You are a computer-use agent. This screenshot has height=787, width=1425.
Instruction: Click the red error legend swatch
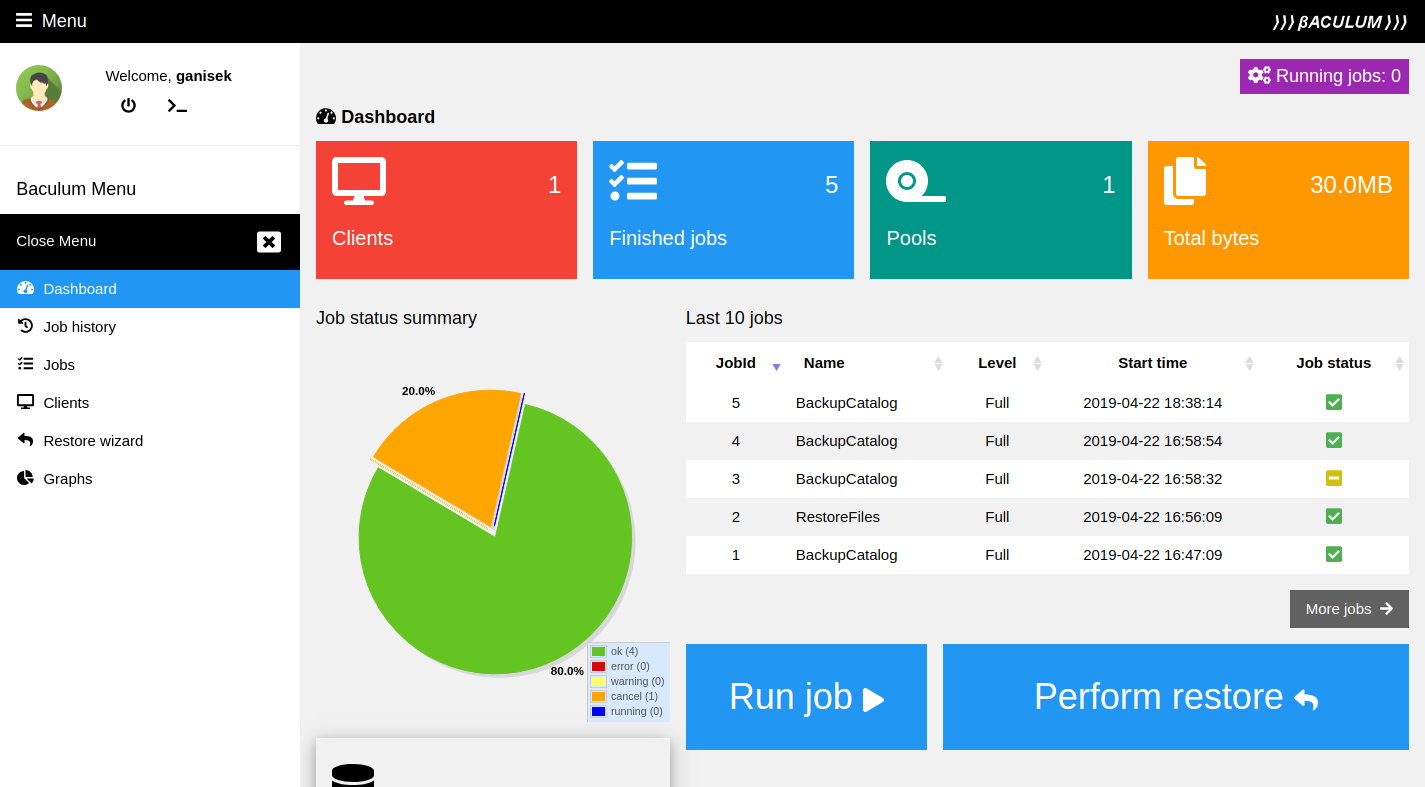[x=598, y=666]
